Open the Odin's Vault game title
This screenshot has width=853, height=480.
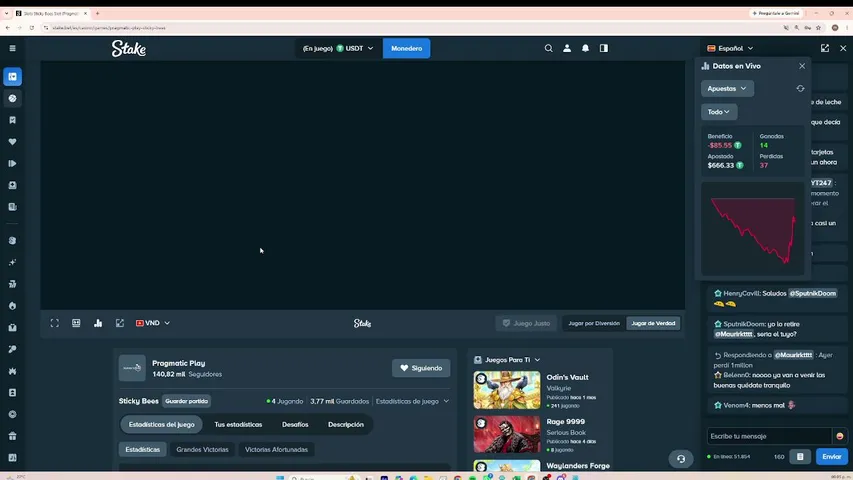coord(567,377)
